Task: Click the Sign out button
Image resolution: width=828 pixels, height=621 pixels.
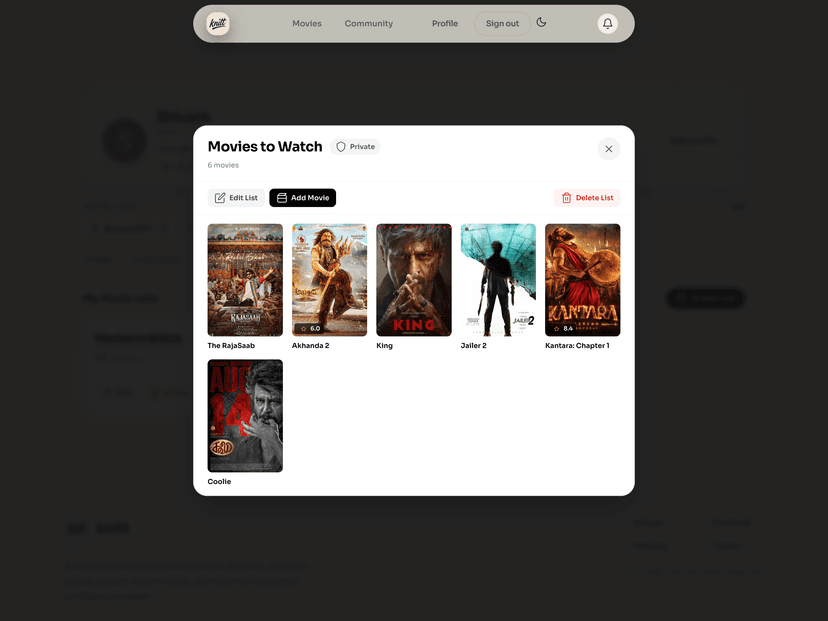Action: 502,23
